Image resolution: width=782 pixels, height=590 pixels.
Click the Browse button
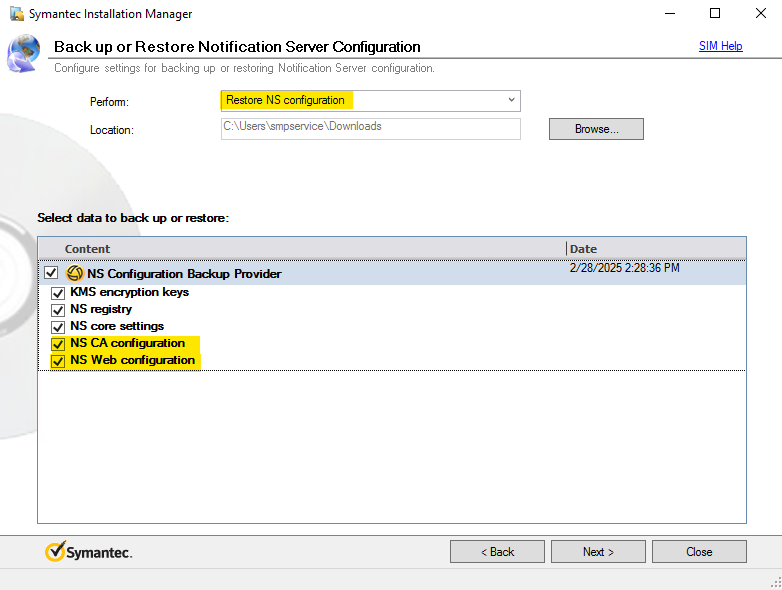[x=596, y=129]
